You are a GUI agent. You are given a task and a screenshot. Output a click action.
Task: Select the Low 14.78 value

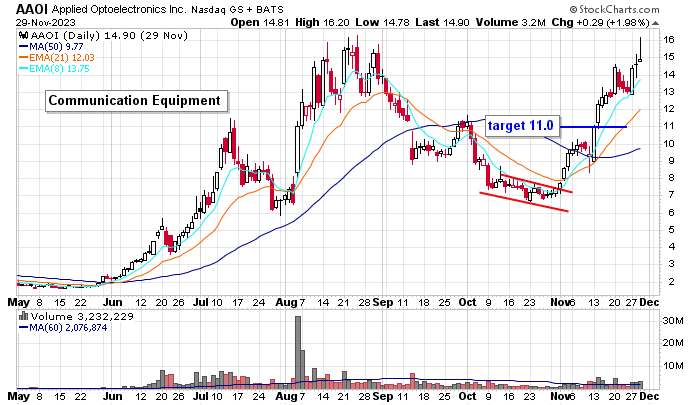click(383, 22)
